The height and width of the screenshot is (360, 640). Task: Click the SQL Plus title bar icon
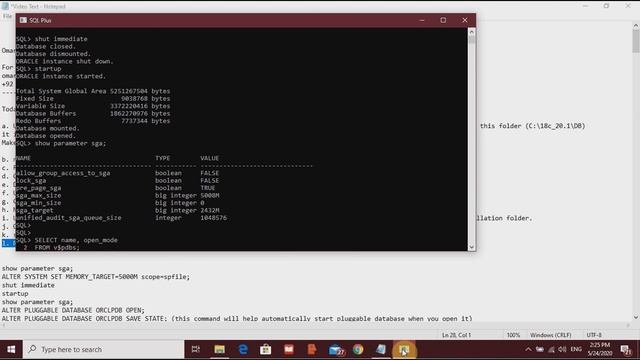click(23, 20)
